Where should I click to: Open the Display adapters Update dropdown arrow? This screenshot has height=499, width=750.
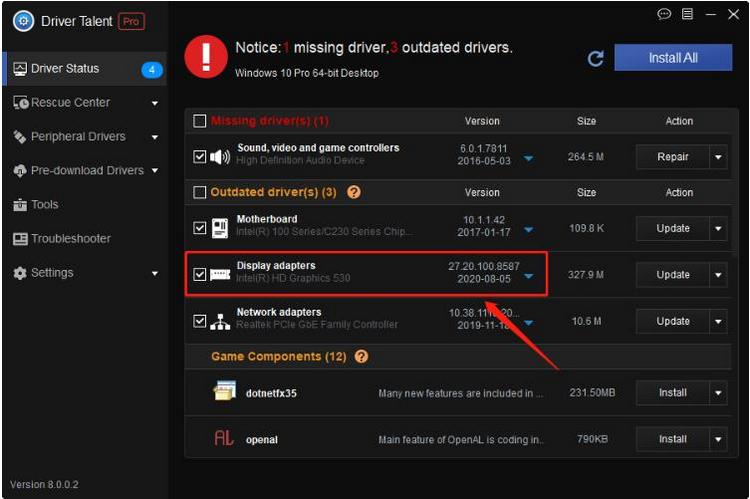click(718, 275)
